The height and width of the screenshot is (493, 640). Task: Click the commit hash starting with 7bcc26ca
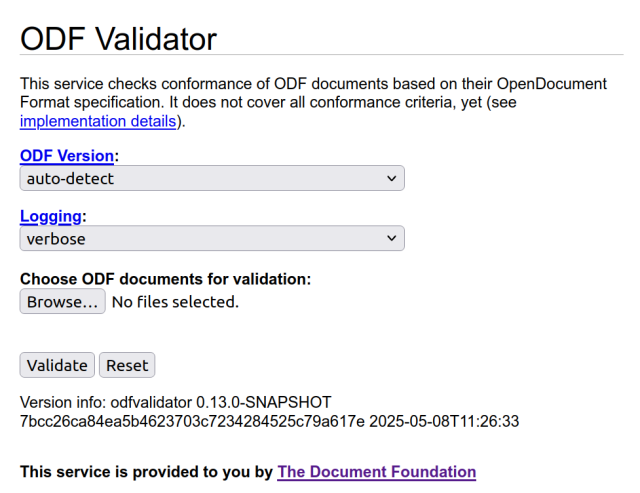(192, 421)
